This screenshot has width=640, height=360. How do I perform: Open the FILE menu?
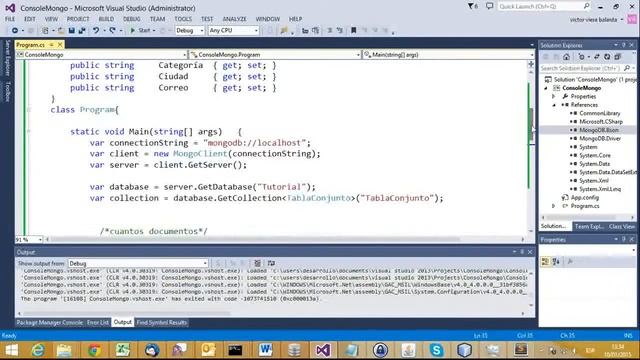point(10,19)
